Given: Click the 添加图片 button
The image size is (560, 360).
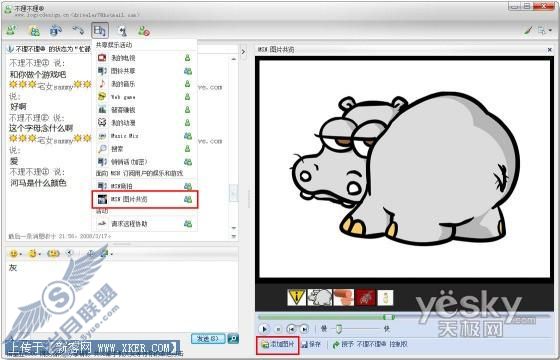Looking at the screenshot, I should click(x=278, y=345).
